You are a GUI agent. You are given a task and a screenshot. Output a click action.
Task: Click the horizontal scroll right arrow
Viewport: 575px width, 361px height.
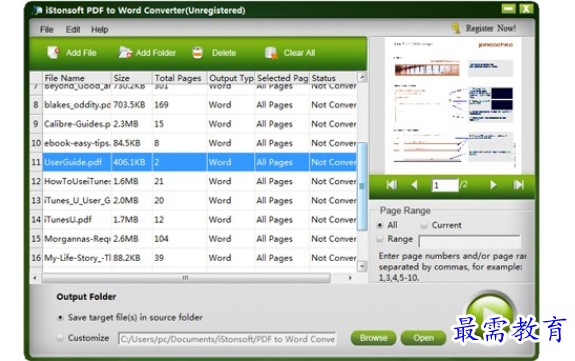[350, 278]
